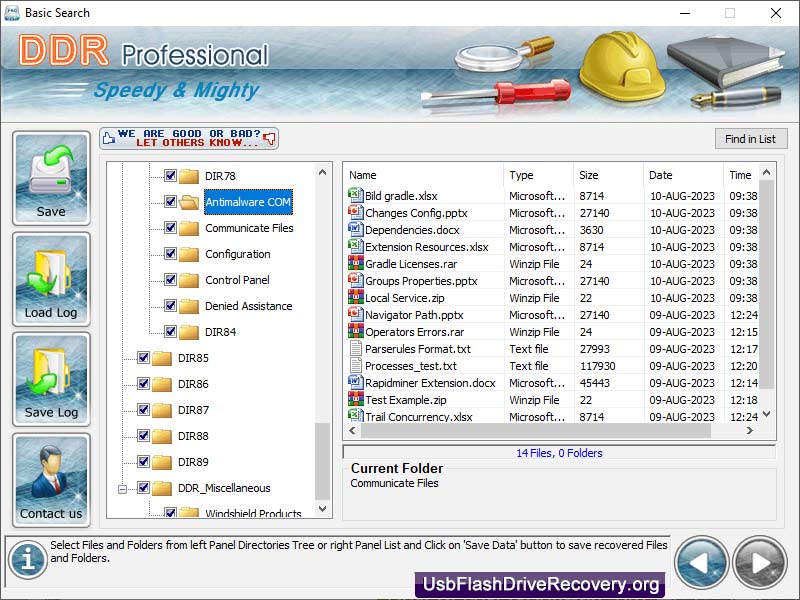Click the text file icon for Parserules Format.txt

point(355,348)
